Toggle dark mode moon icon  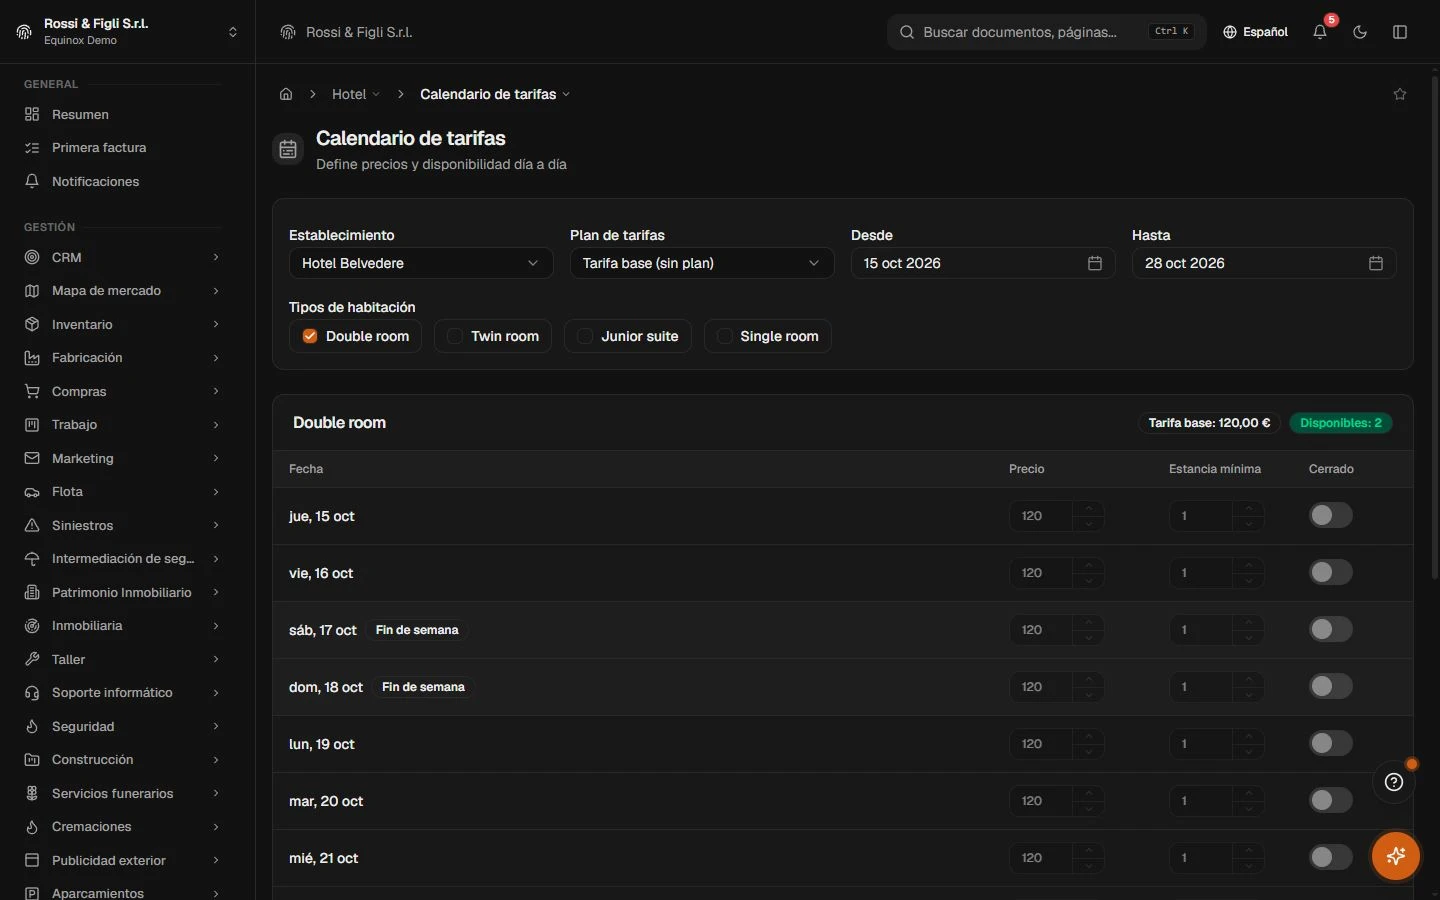click(1360, 32)
